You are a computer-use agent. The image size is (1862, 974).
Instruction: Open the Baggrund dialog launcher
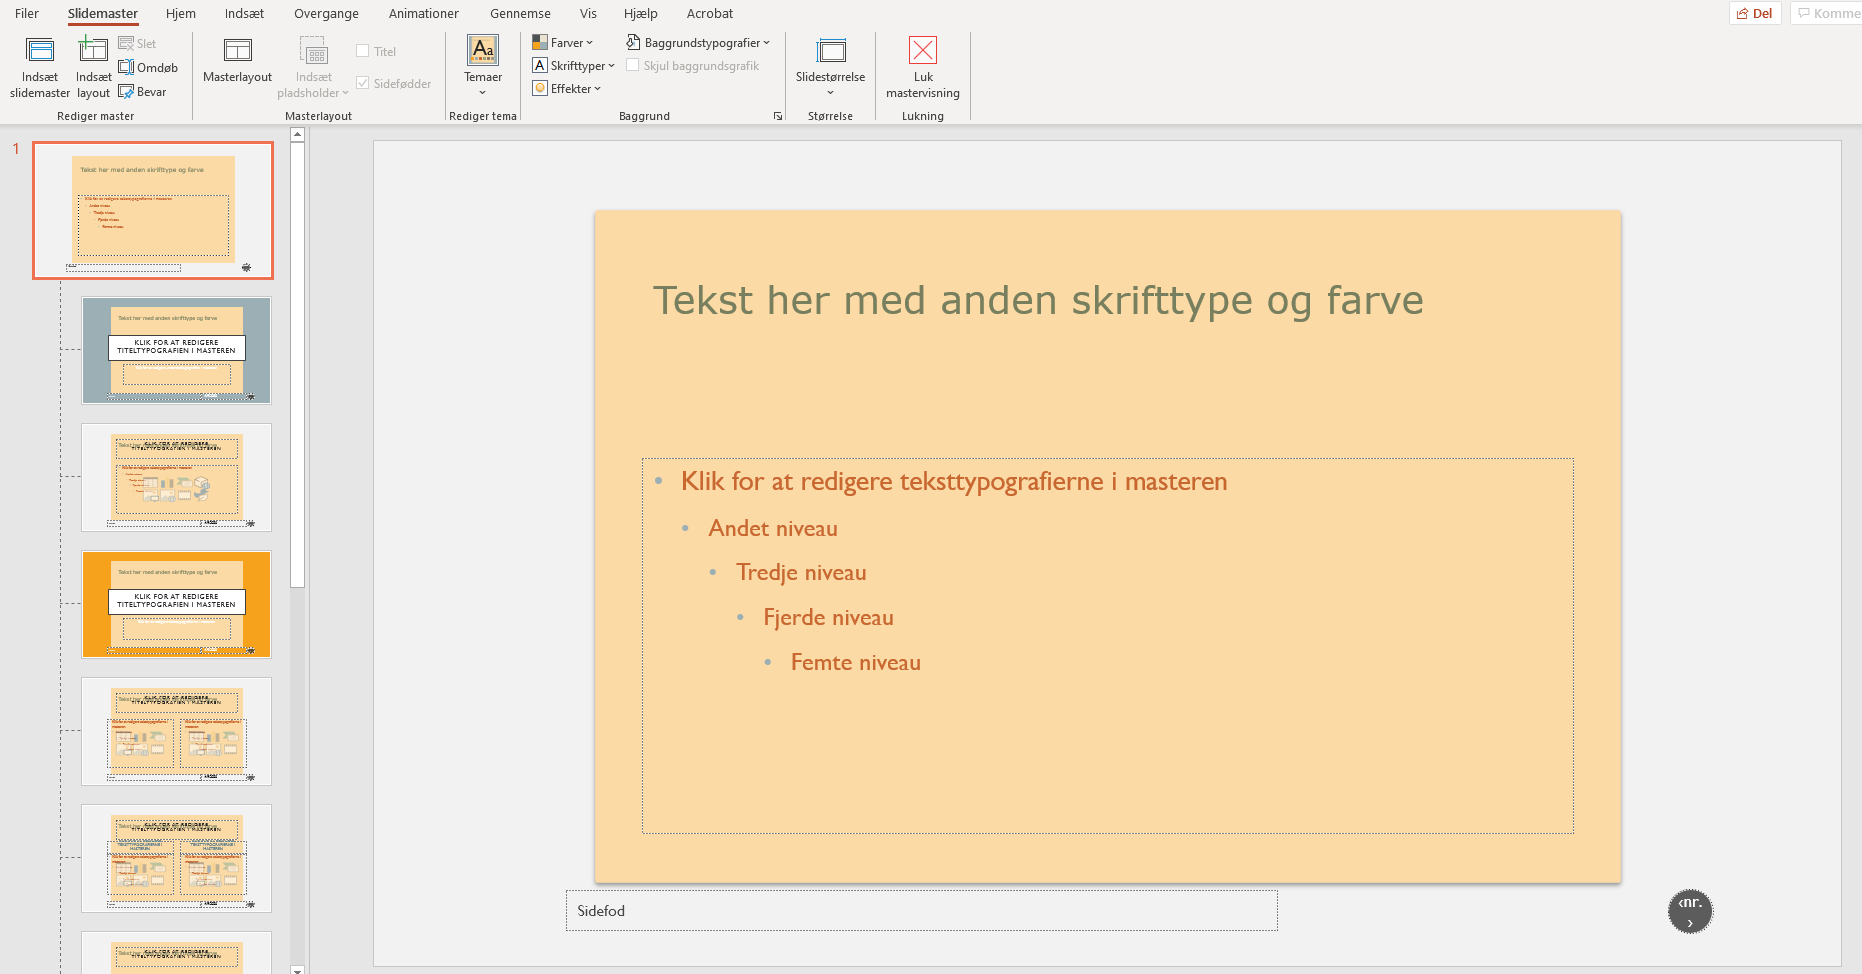click(x=778, y=115)
